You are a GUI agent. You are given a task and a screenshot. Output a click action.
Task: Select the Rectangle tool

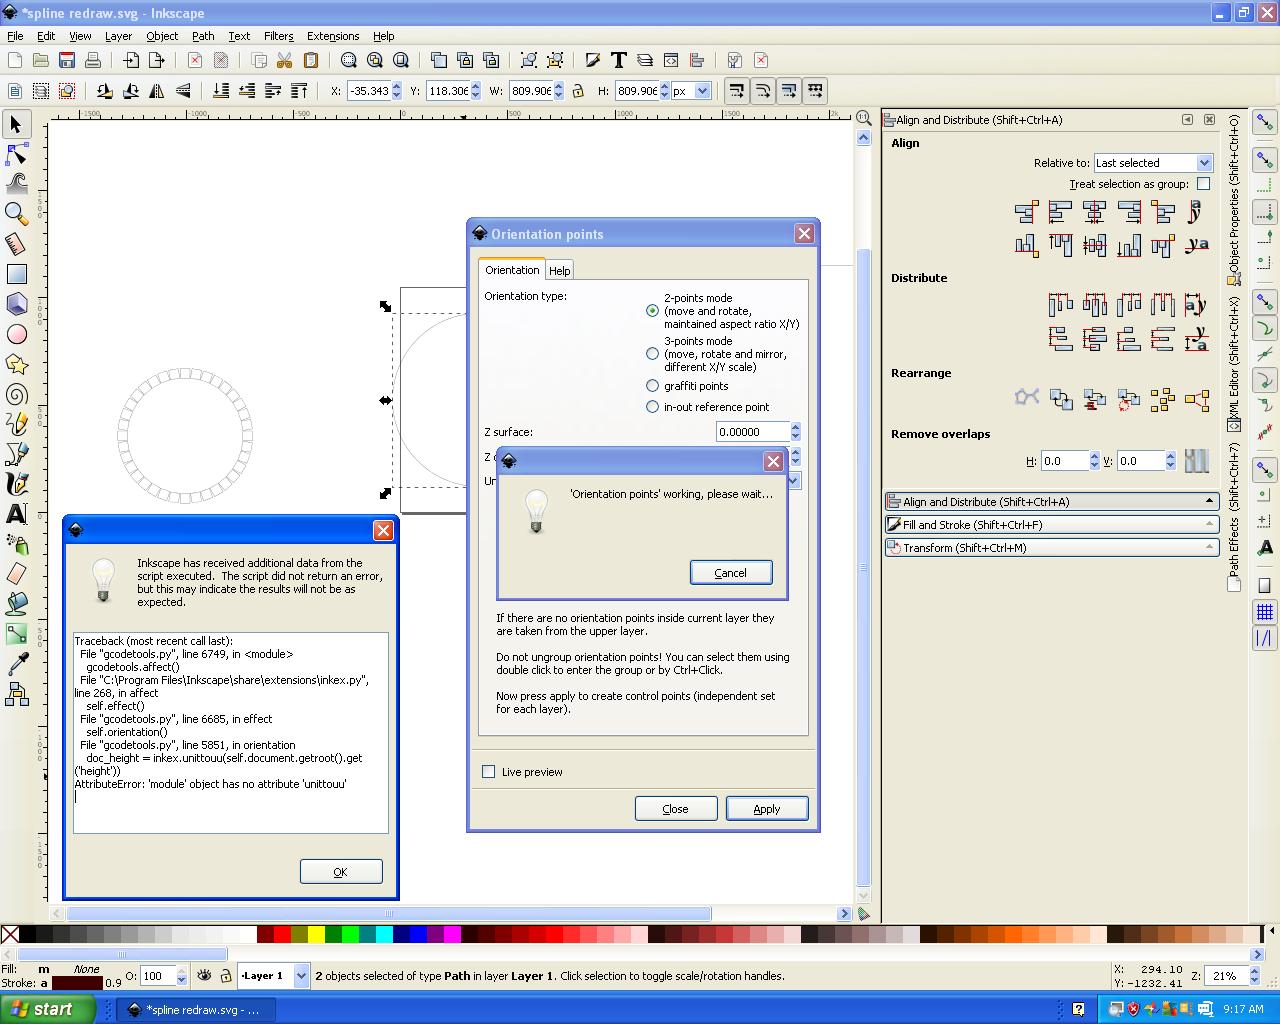point(16,274)
